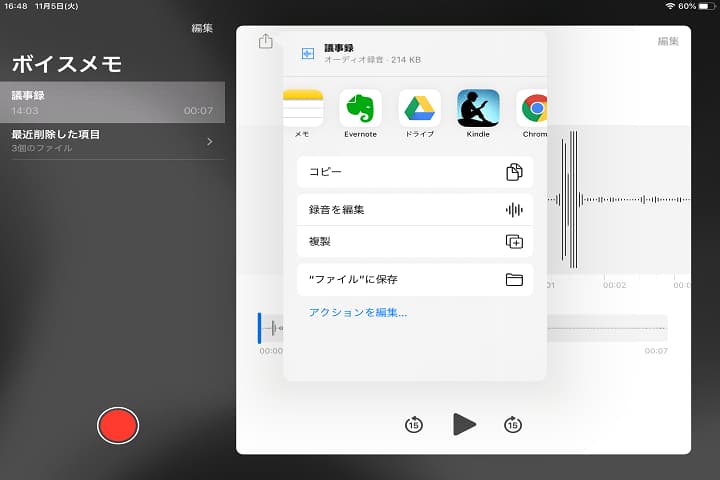Choose 複製 (Duplicate) action
Image resolution: width=720 pixels, height=480 pixels.
(x=415, y=242)
